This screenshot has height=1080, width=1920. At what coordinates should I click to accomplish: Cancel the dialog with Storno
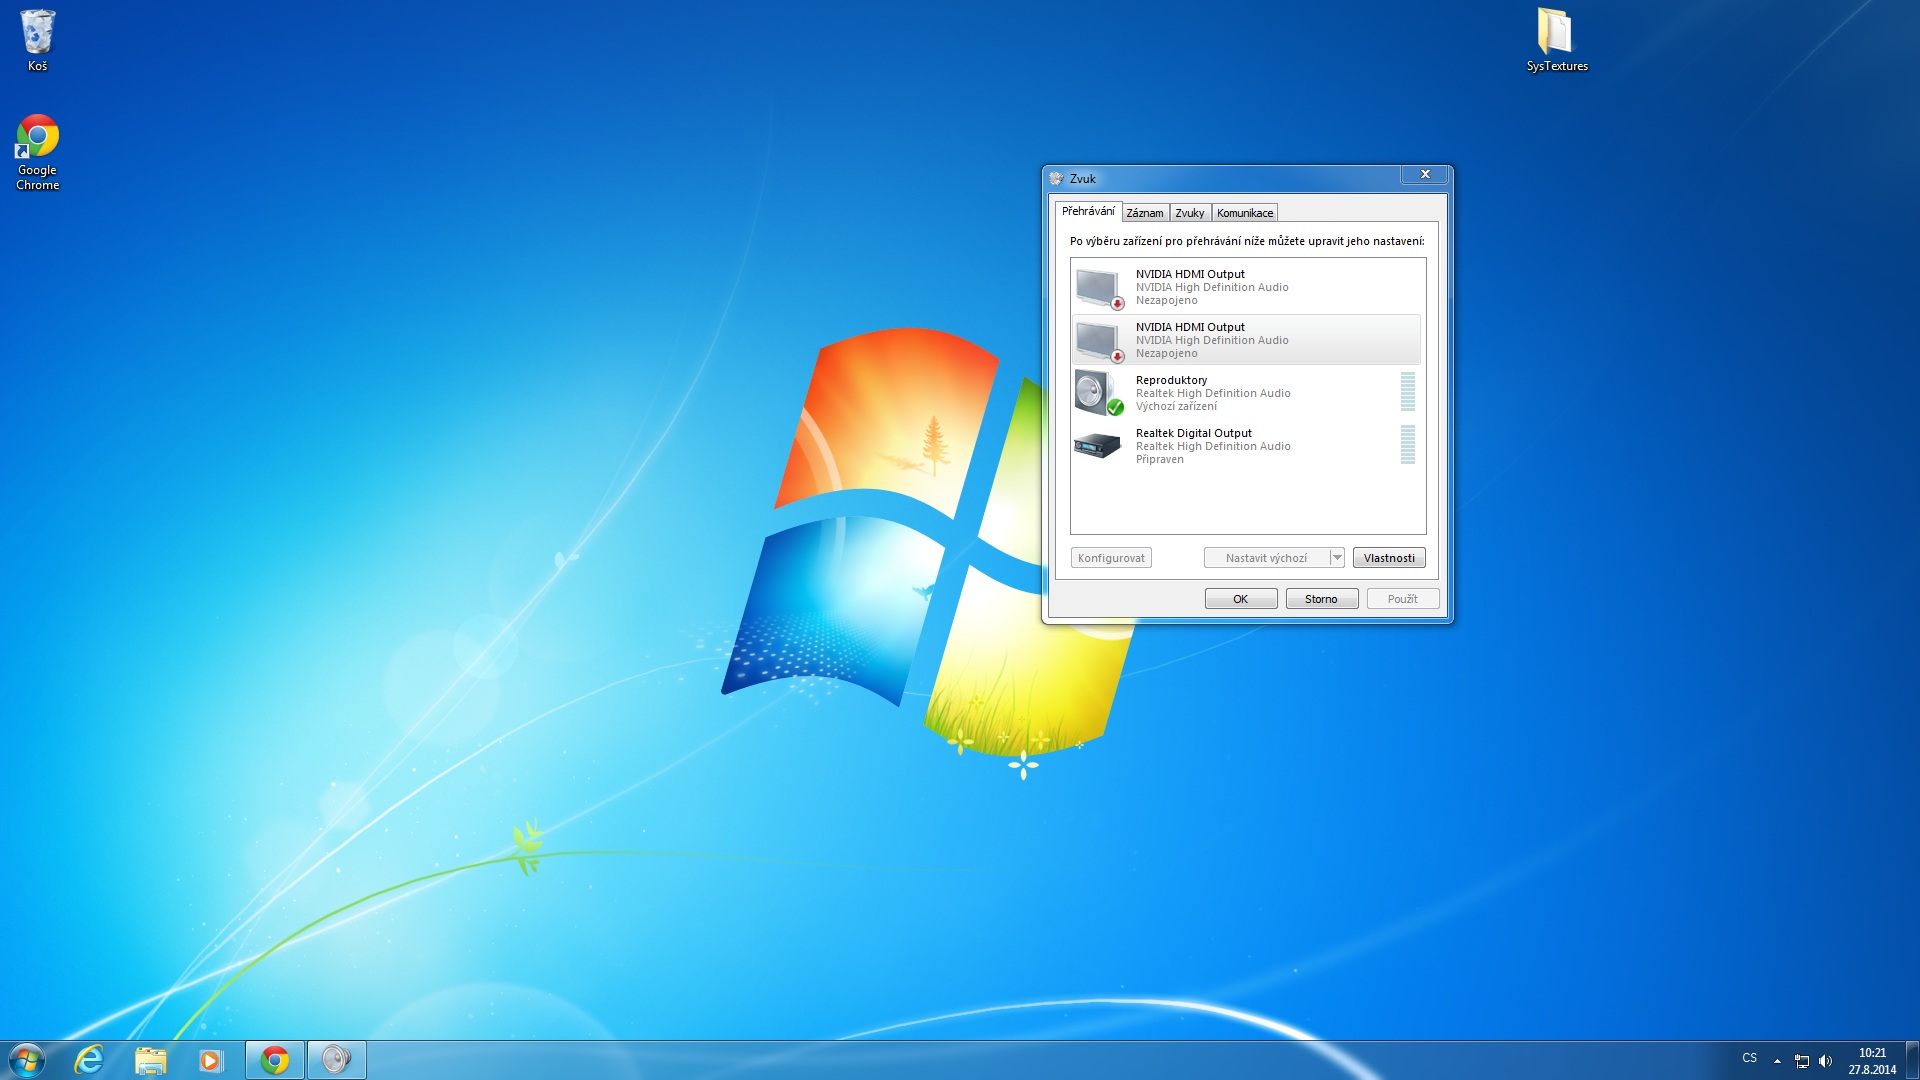(x=1321, y=599)
